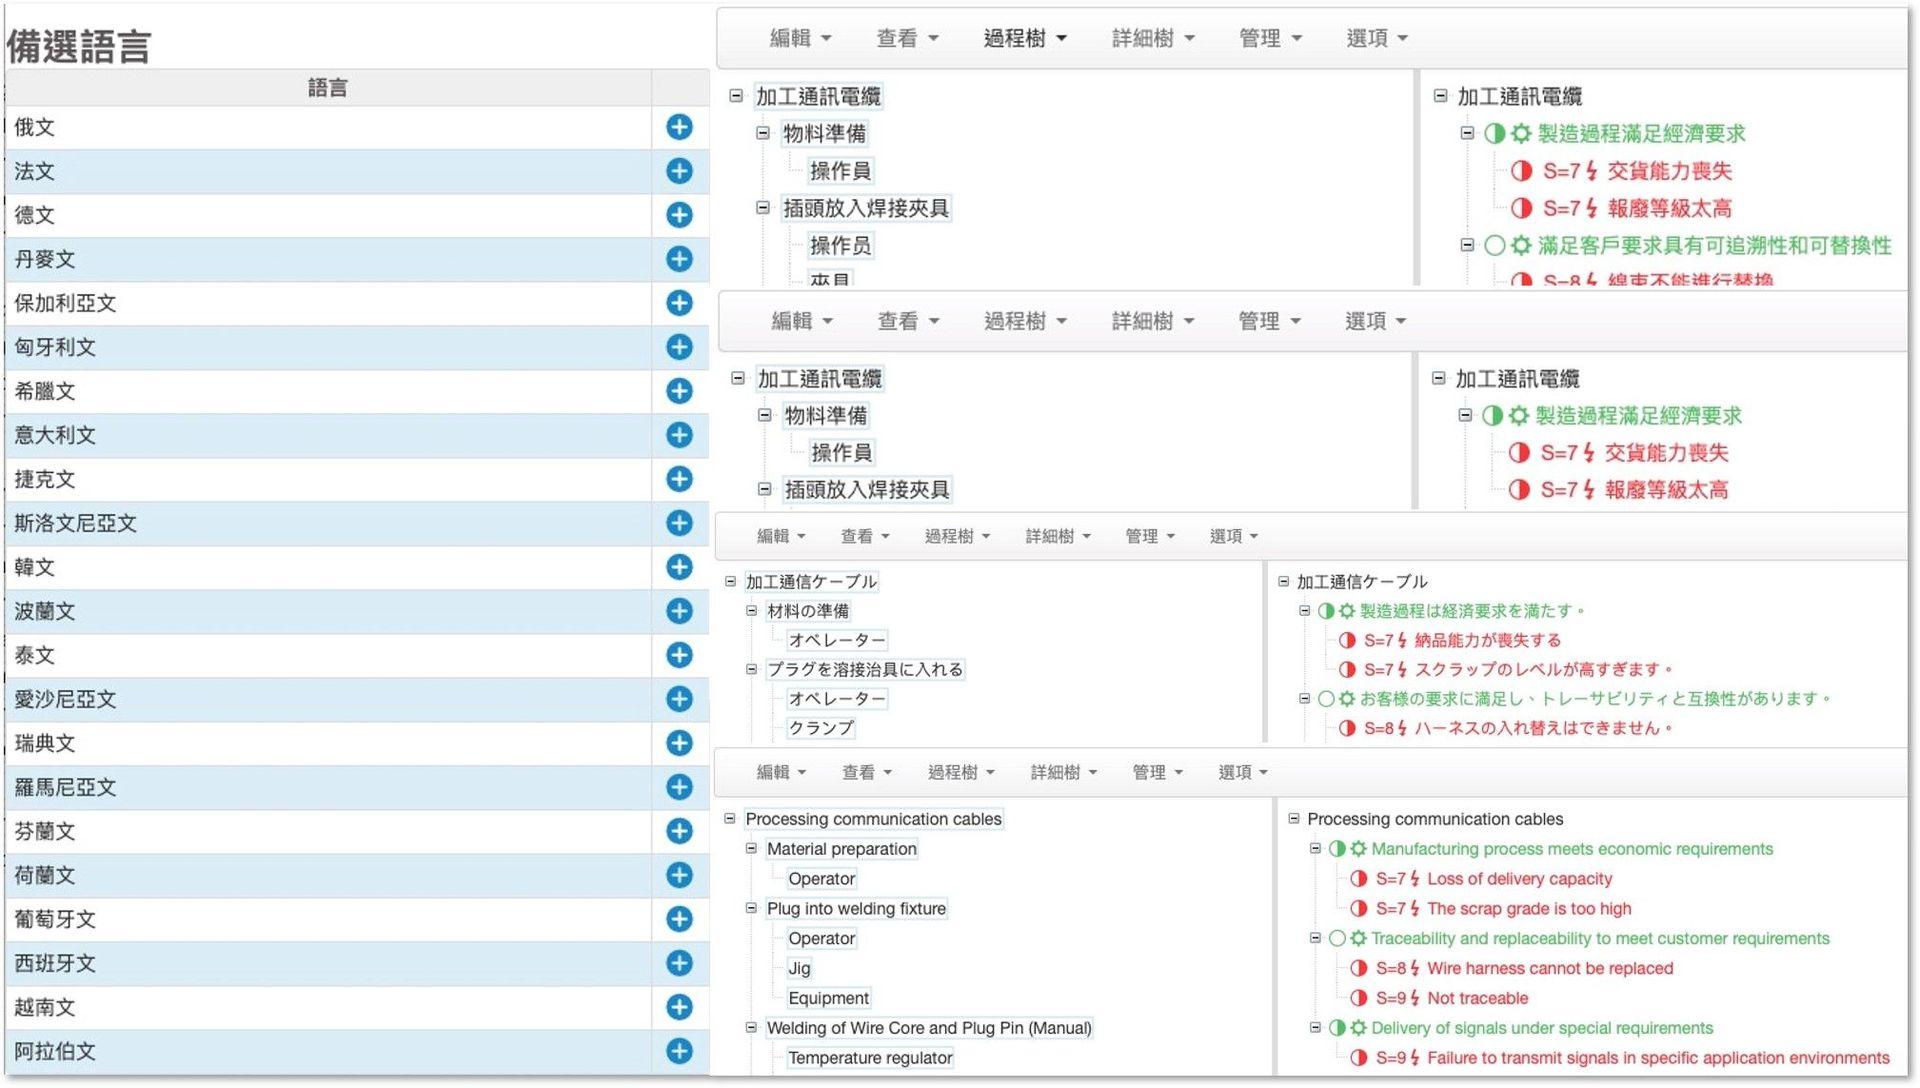The height and width of the screenshot is (1088, 1920).
Task: Collapse the Plug into welding fixture node
Action: pyautogui.click(x=751, y=908)
